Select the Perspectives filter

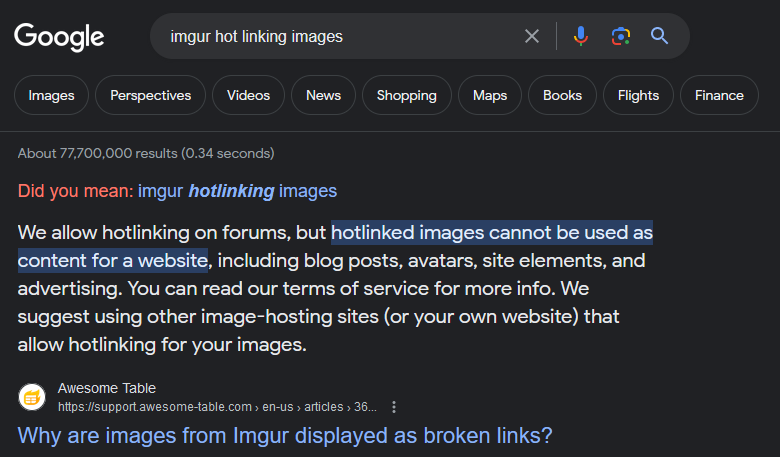click(150, 96)
